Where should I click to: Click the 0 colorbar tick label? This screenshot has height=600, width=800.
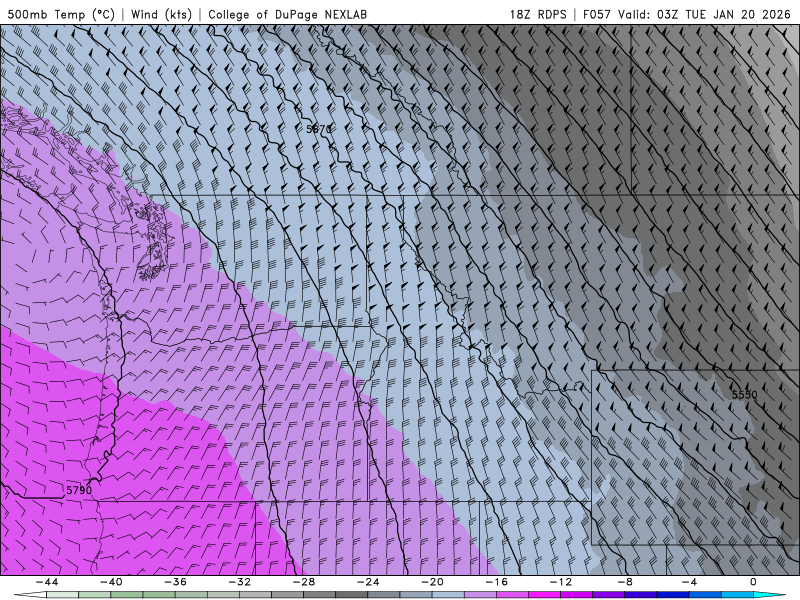(x=754, y=582)
